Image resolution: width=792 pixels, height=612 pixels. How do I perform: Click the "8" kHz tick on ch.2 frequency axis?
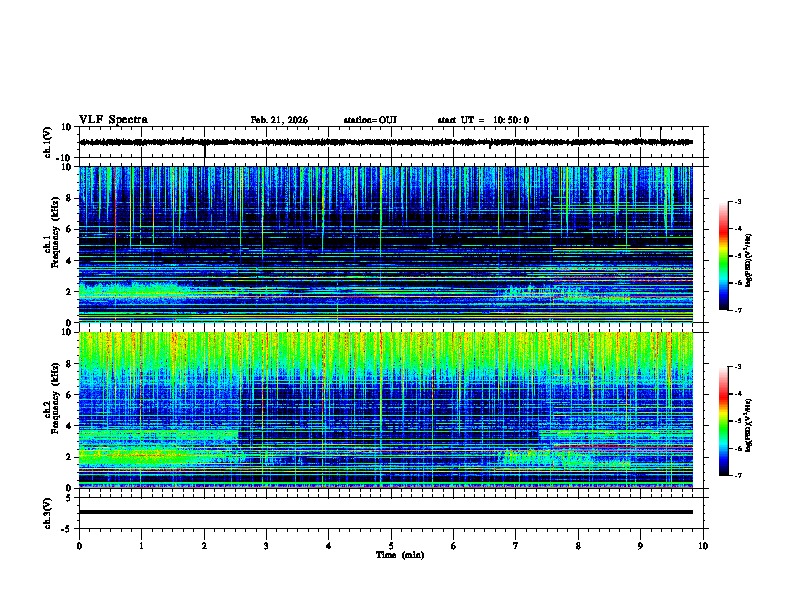coord(70,364)
